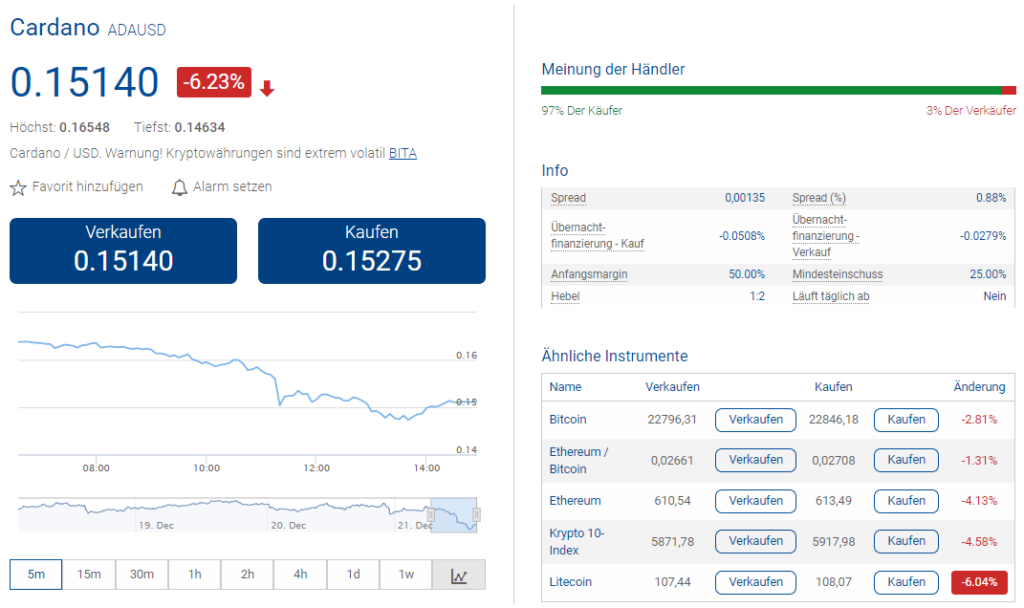The width and height of the screenshot is (1024, 608).
Task: Open the Ethereum / Bitcoin instrument link
Action: (579, 460)
